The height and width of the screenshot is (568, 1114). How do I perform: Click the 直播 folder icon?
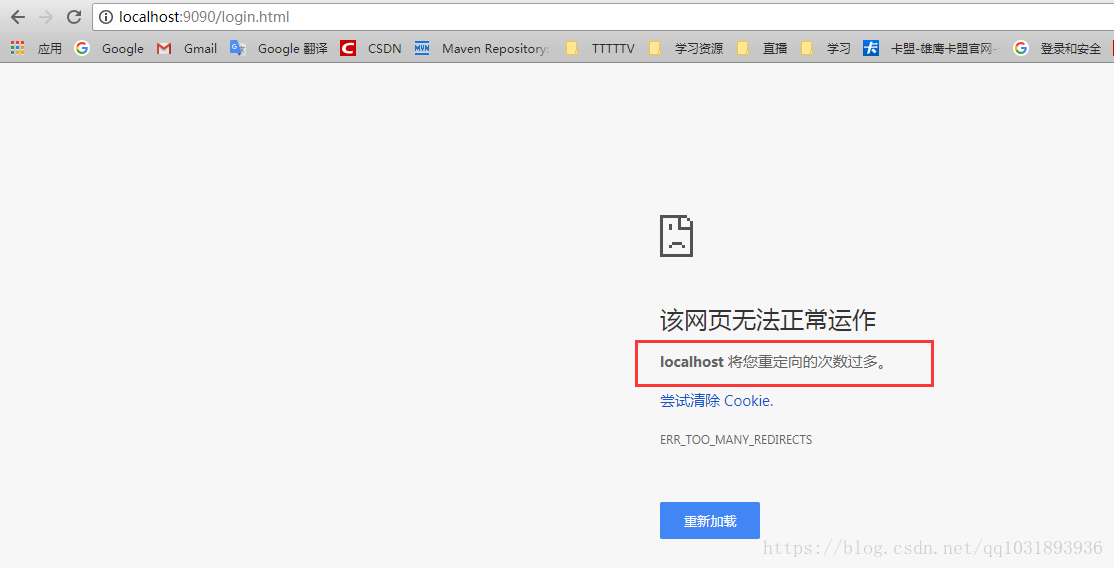tap(743, 48)
